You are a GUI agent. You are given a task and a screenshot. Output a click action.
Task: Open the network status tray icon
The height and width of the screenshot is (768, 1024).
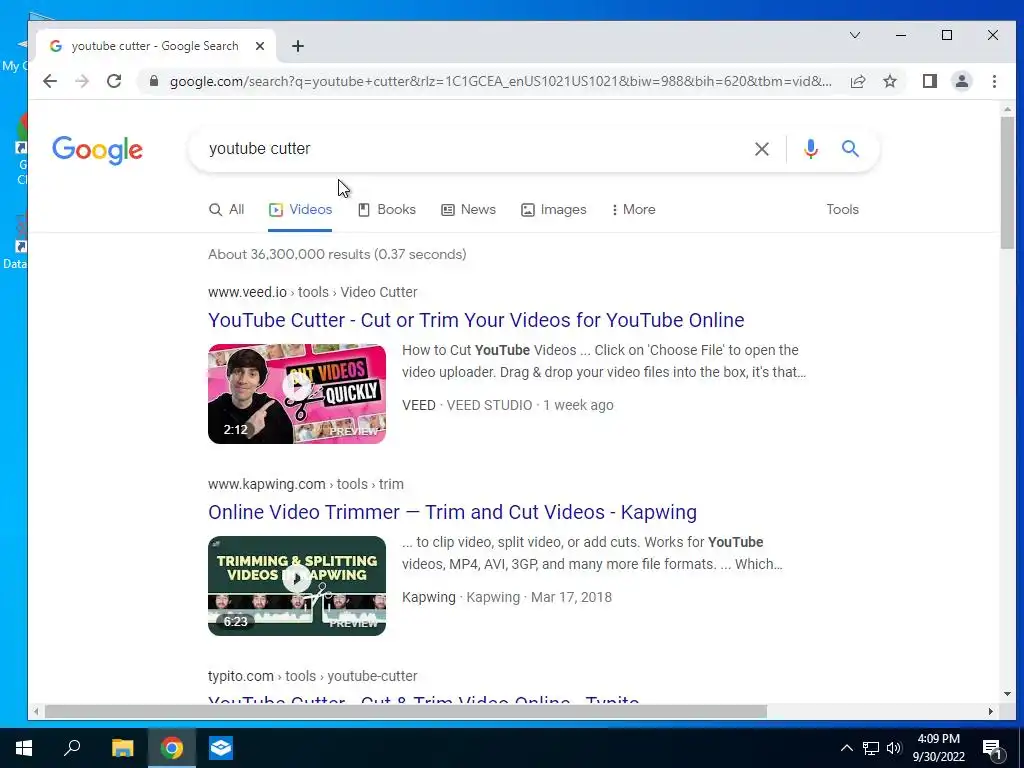(x=871, y=748)
